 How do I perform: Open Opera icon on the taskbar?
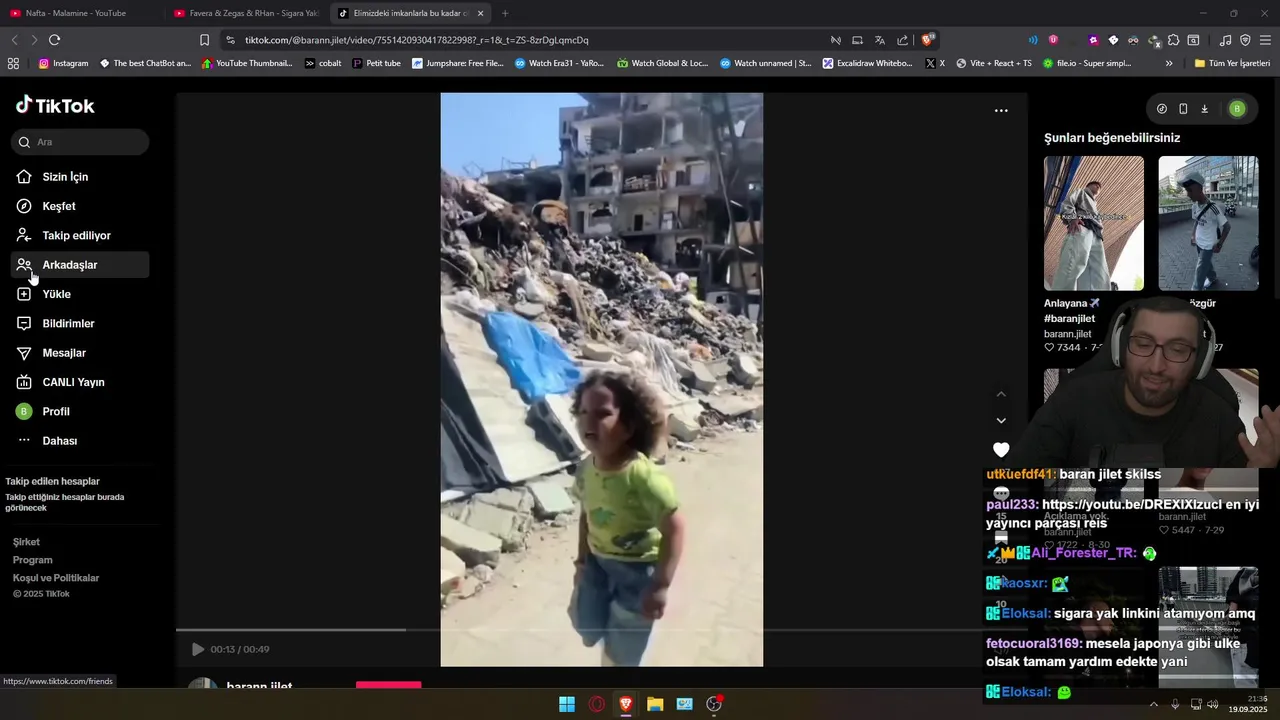click(597, 704)
